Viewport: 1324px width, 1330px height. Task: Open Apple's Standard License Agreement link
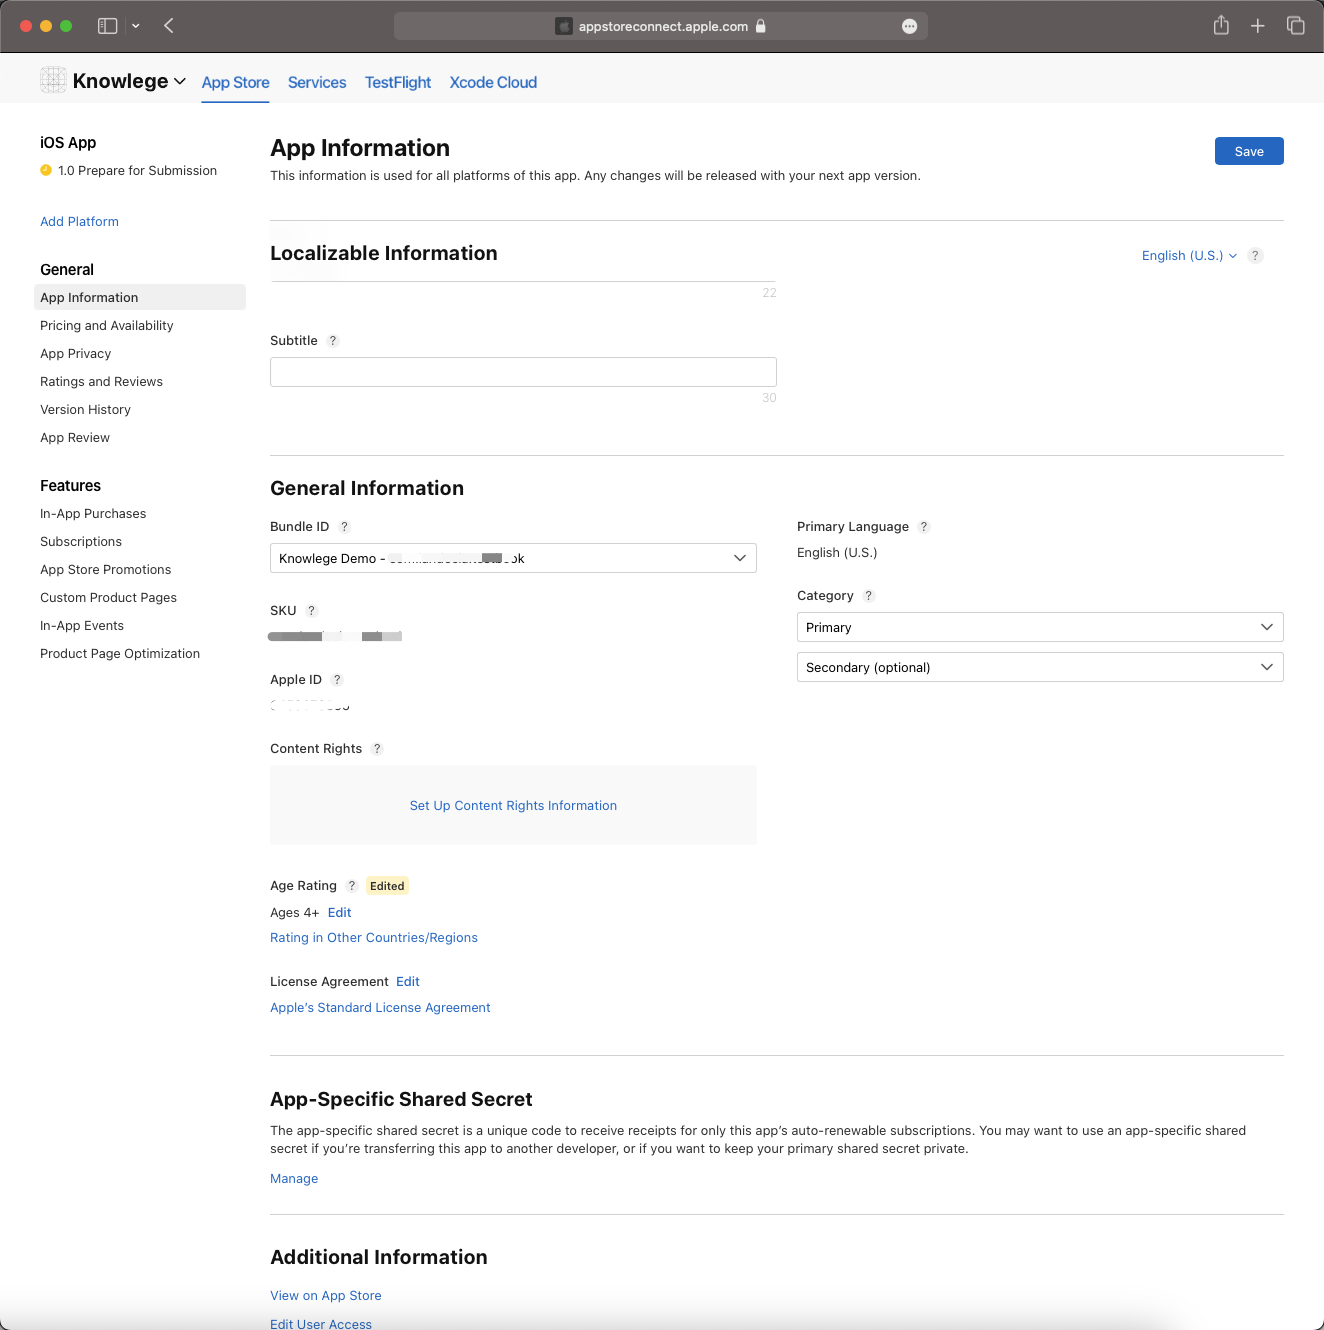(x=380, y=1008)
